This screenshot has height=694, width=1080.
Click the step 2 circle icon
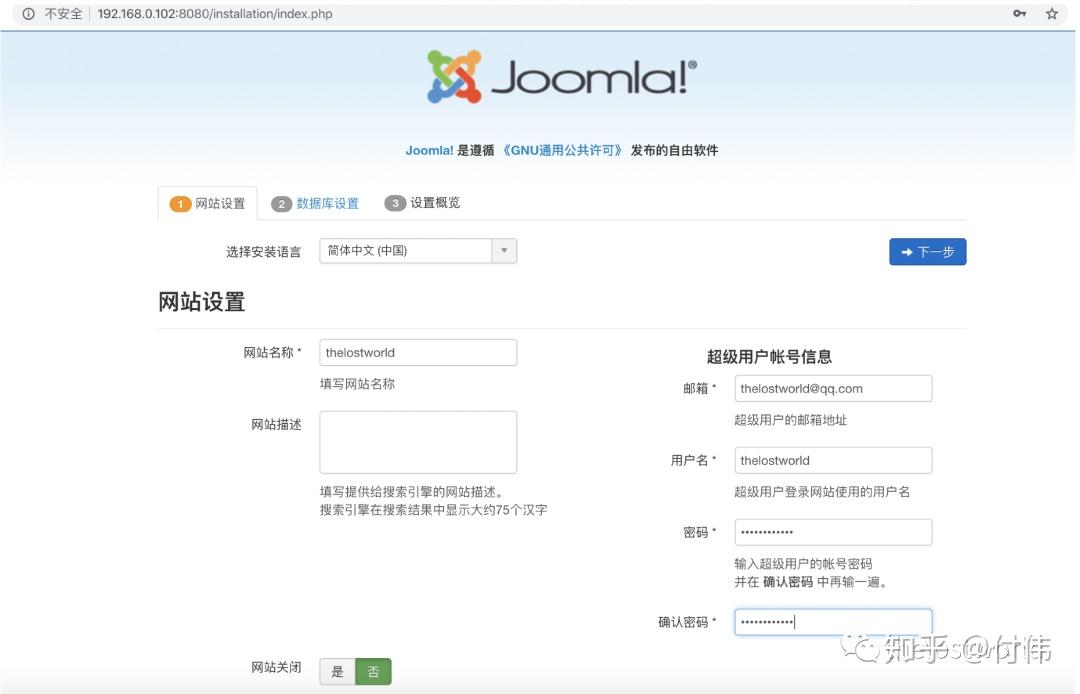point(283,202)
